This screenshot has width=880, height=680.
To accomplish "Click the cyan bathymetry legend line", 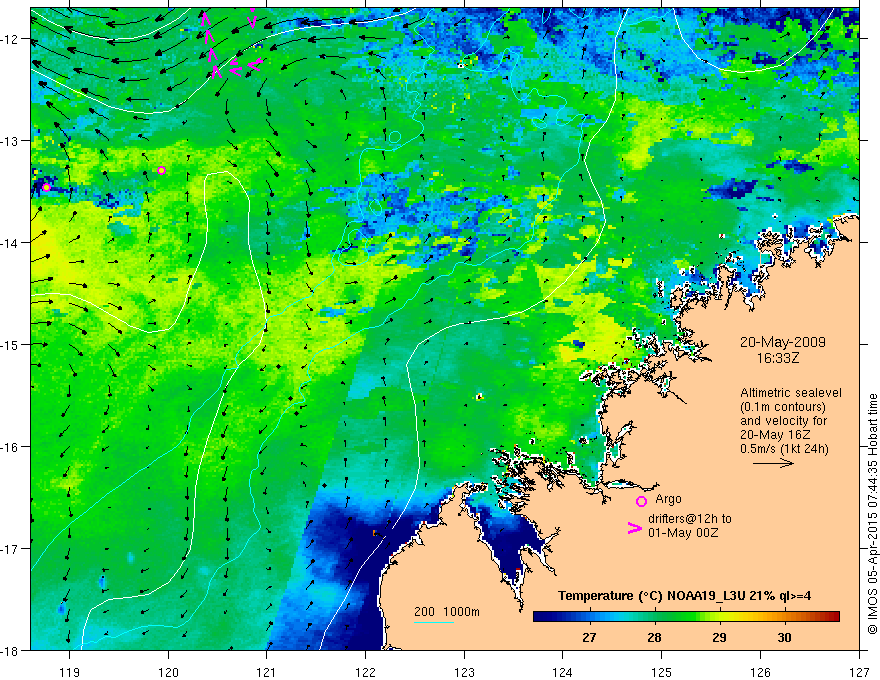I will click(x=433, y=622).
